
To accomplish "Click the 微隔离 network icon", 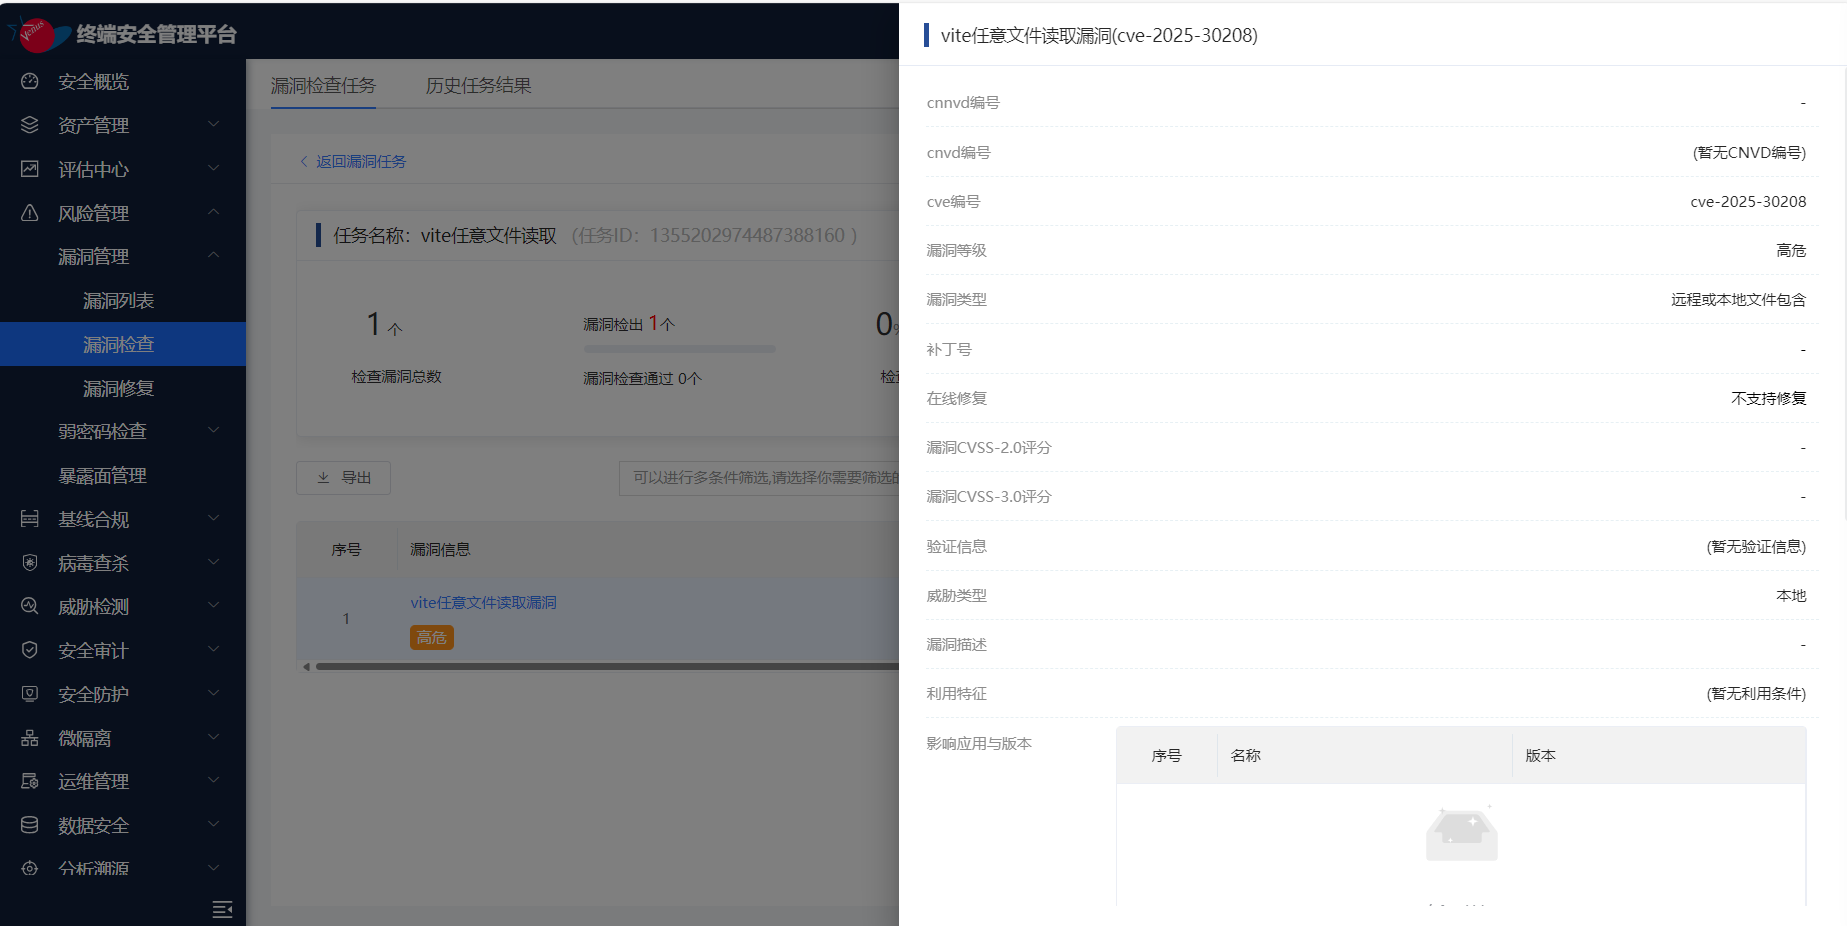I will click(x=30, y=738).
